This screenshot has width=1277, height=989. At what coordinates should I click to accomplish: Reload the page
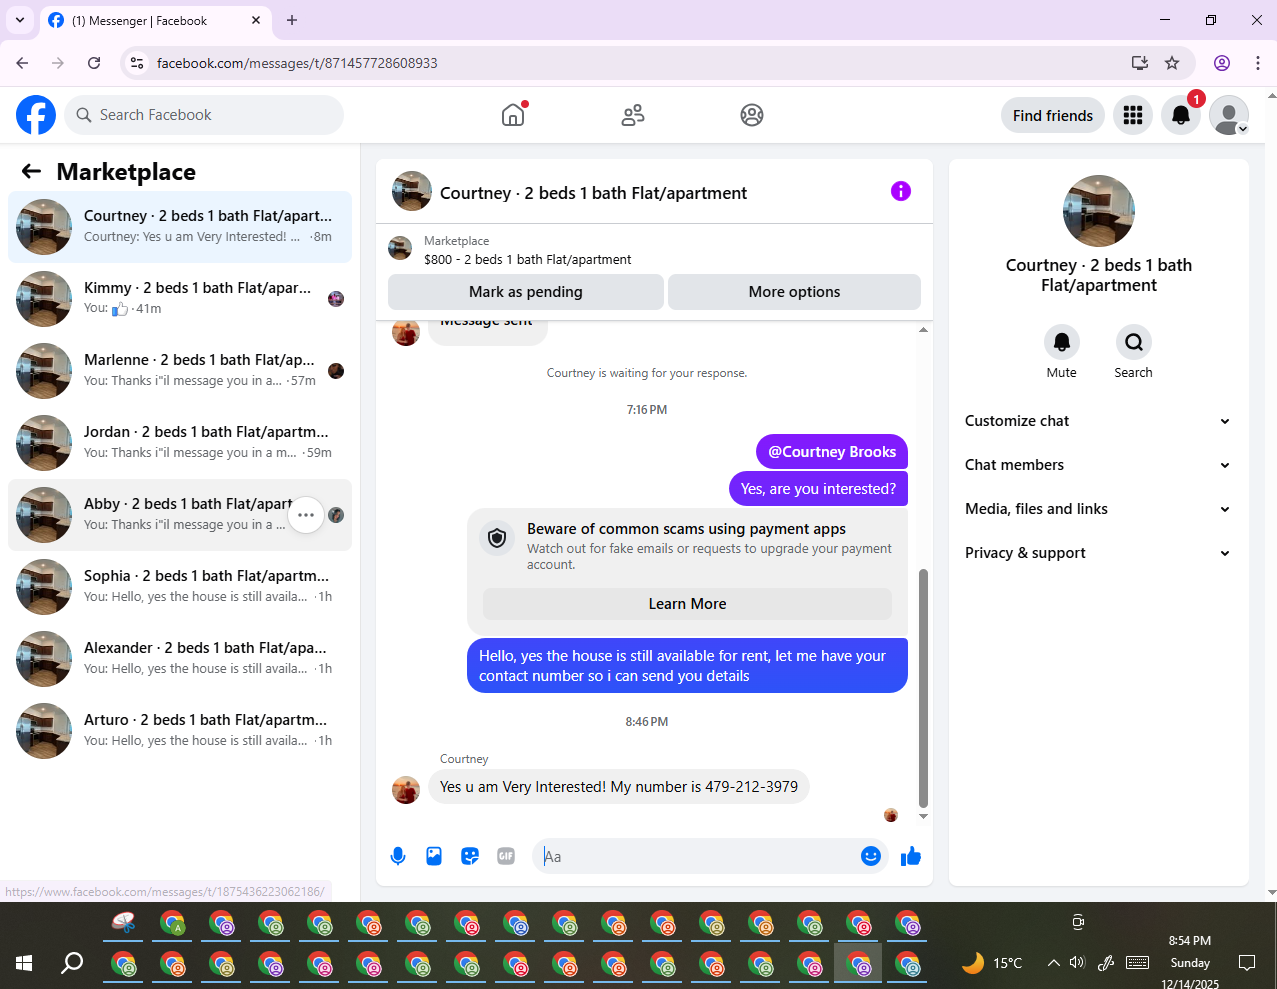tap(94, 63)
